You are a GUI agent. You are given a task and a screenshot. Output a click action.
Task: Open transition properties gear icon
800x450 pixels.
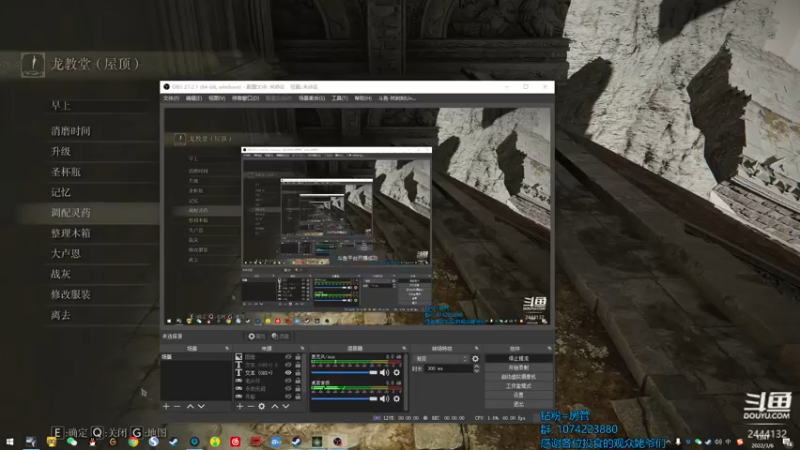tap(476, 359)
